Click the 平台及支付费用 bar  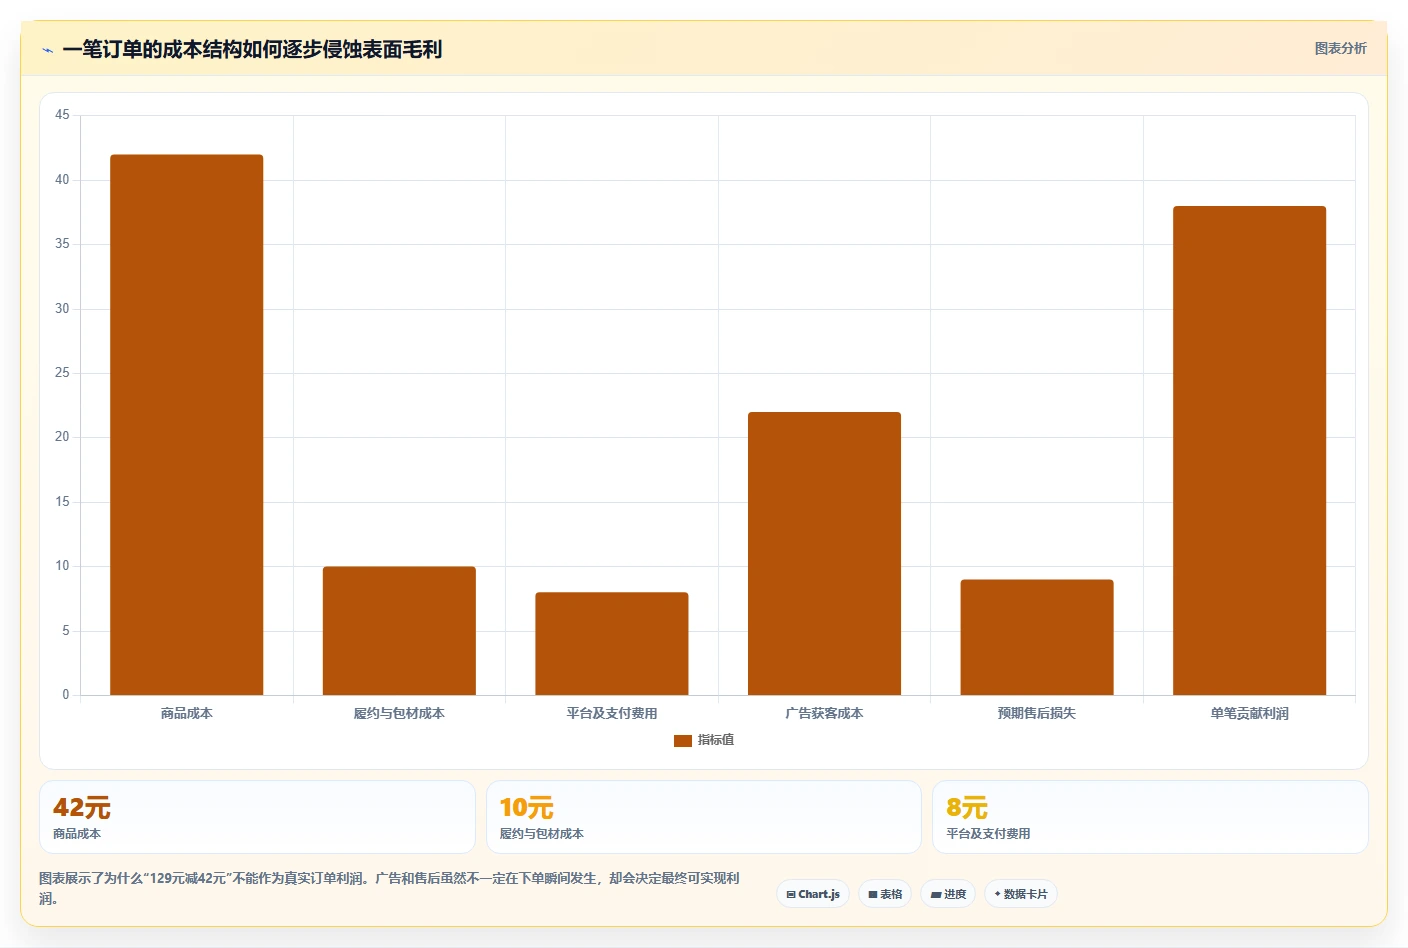click(612, 644)
